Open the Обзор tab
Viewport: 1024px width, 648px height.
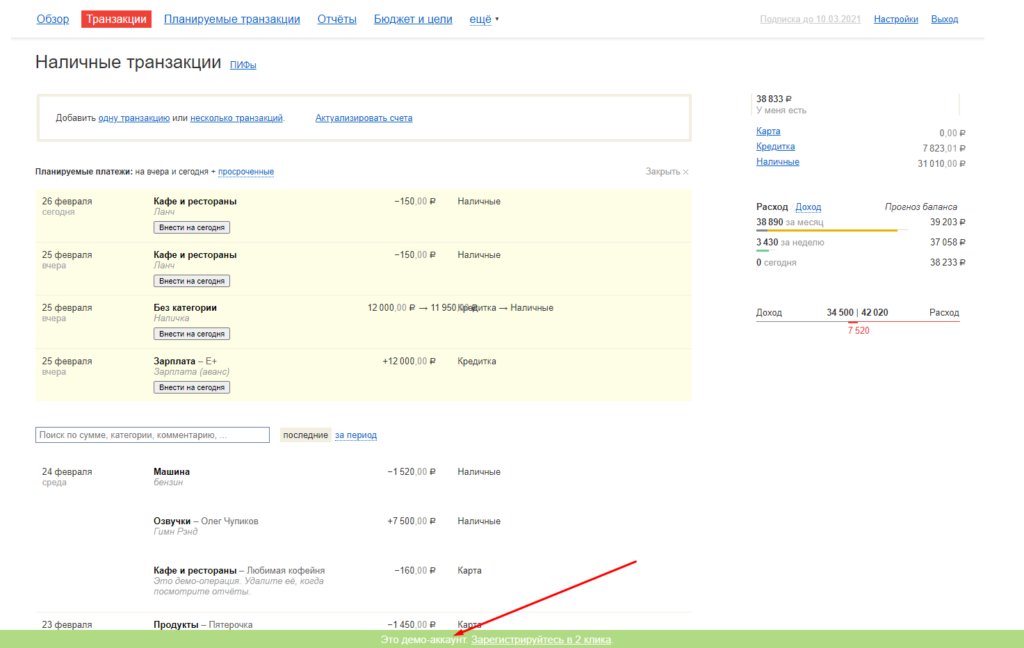53,19
